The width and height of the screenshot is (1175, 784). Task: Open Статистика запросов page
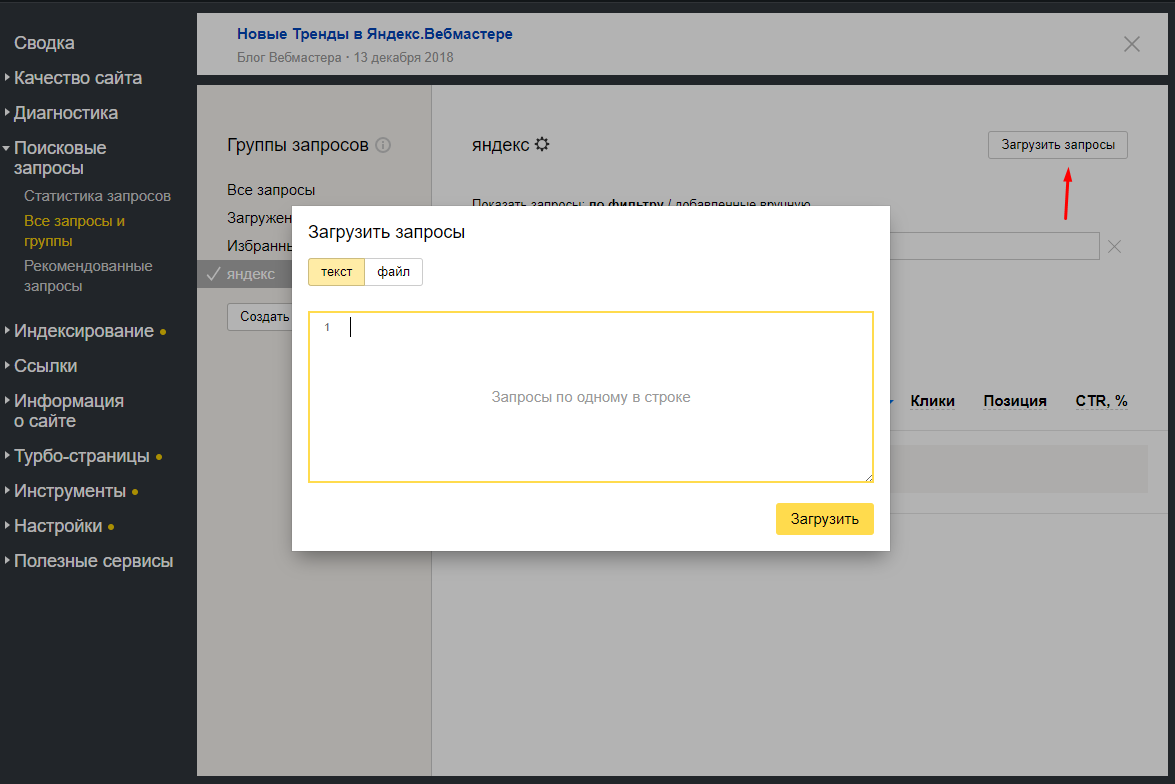97,196
